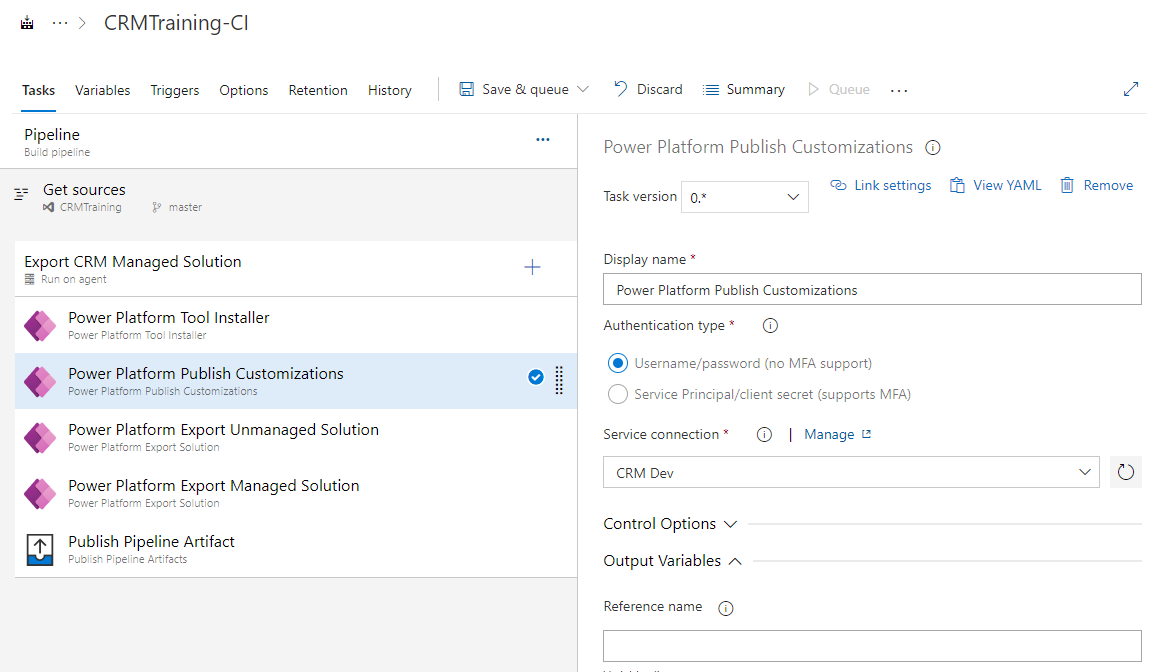Select the Publish Pipeline Artifact task
1162x672 pixels.
pyautogui.click(x=296, y=549)
